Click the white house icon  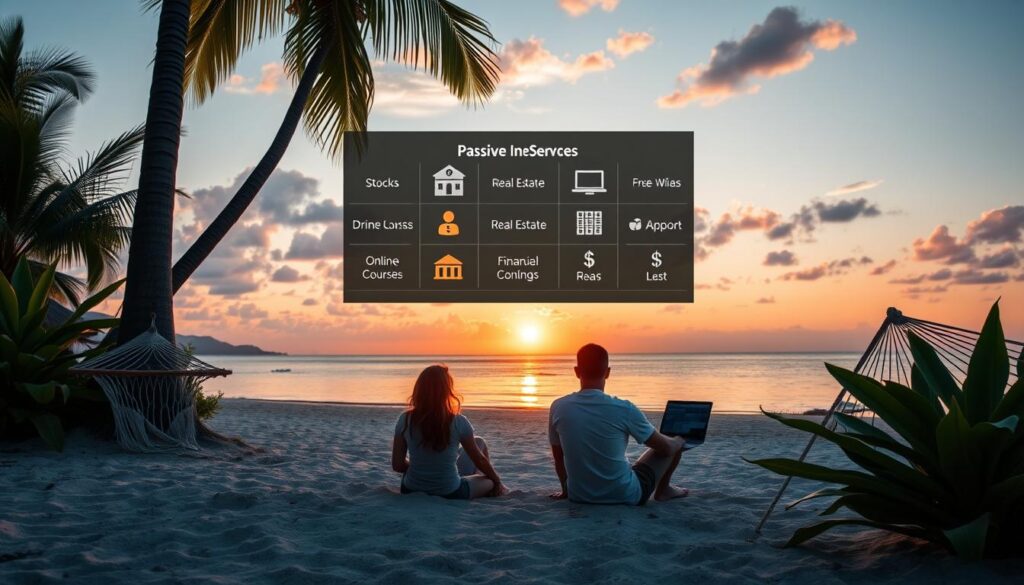tap(449, 182)
